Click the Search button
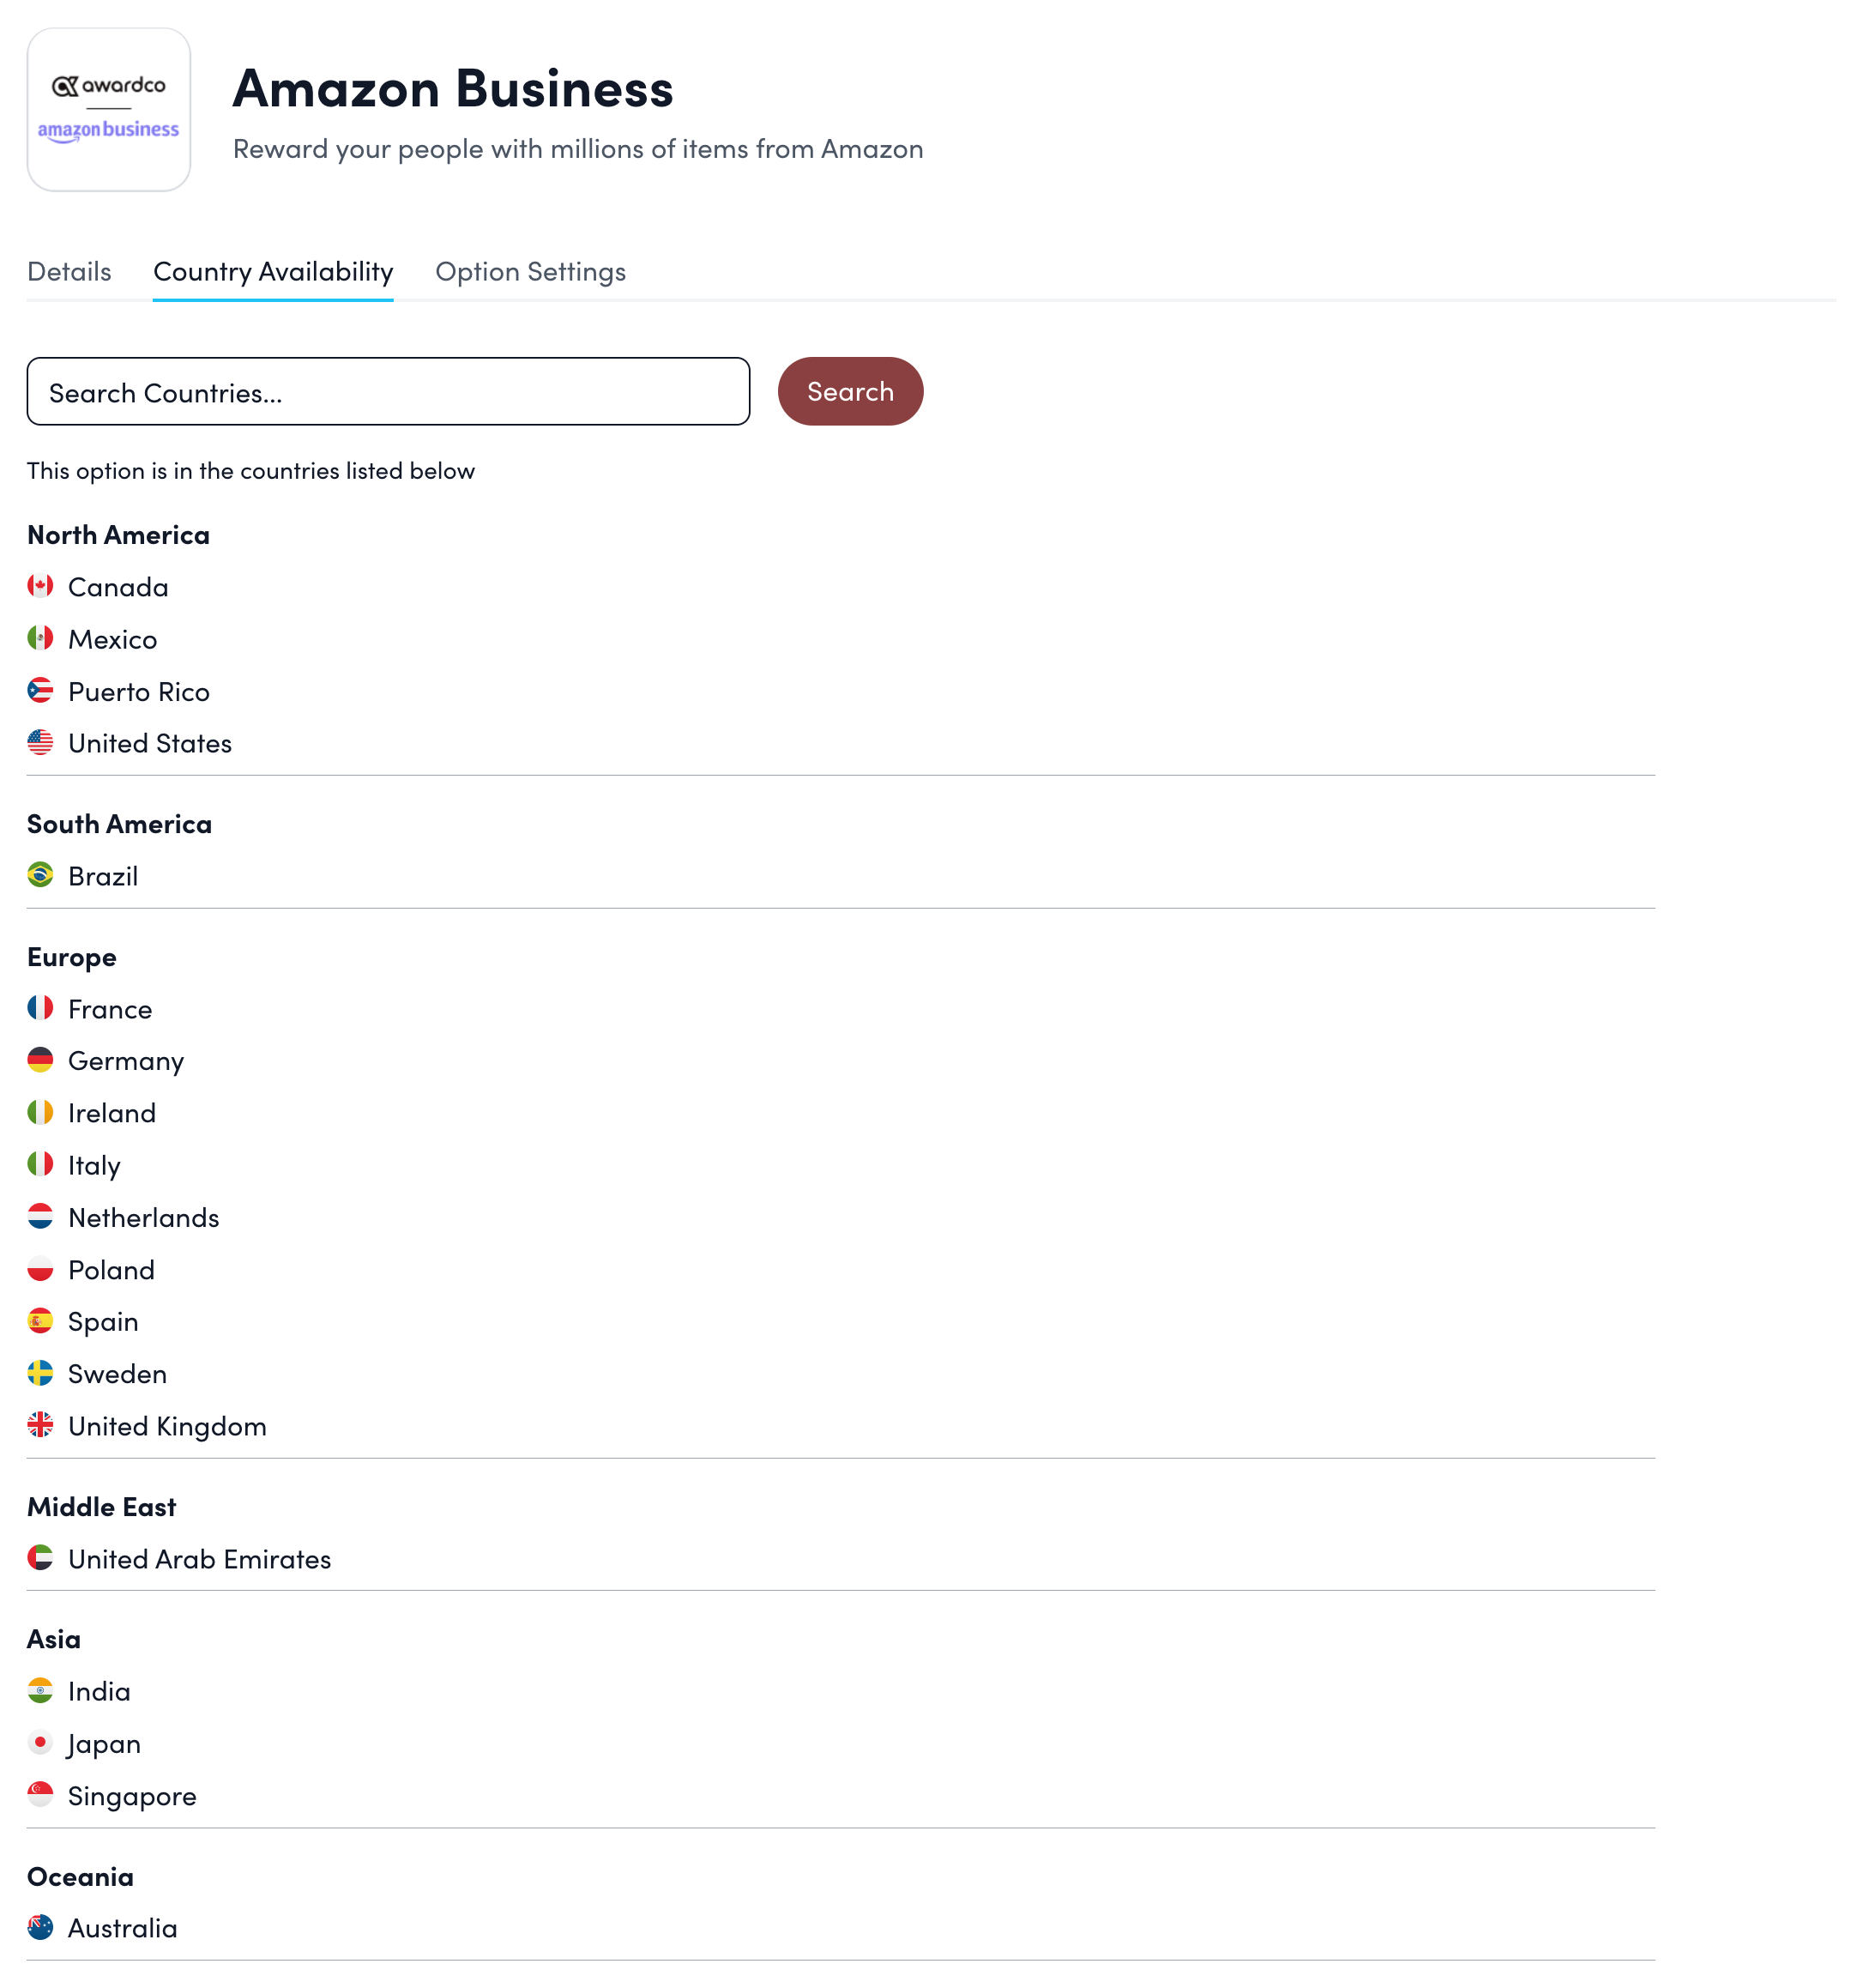Viewport: 1870px width, 1988px height. point(850,391)
